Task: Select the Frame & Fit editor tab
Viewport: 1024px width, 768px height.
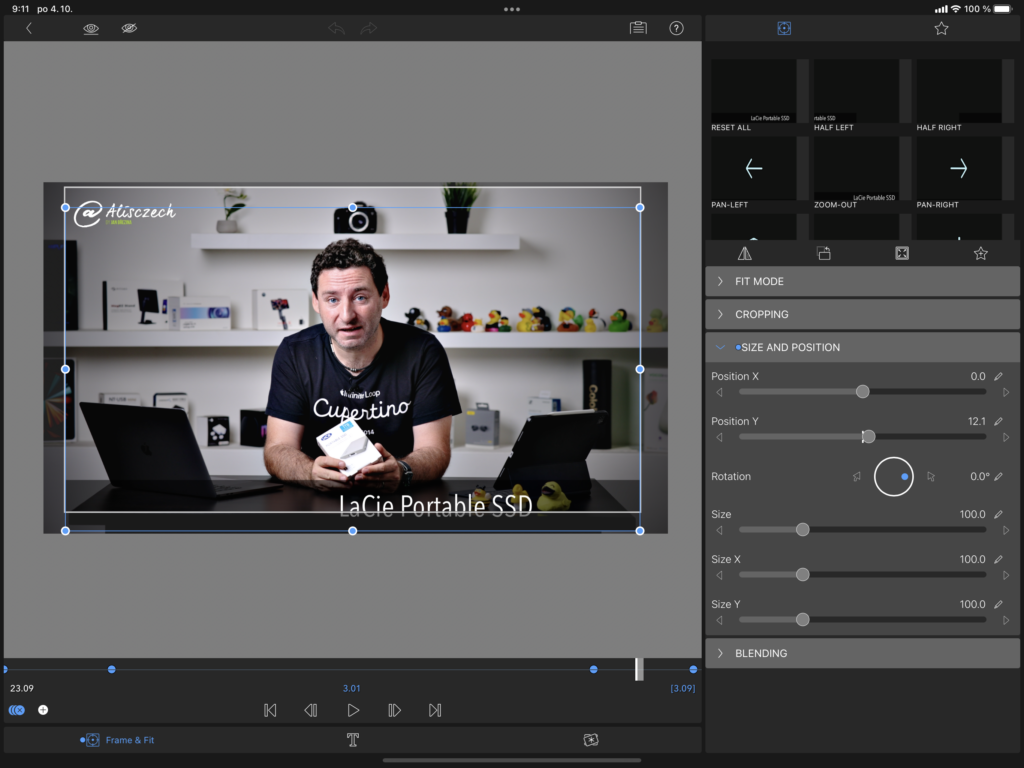Action: [x=118, y=740]
